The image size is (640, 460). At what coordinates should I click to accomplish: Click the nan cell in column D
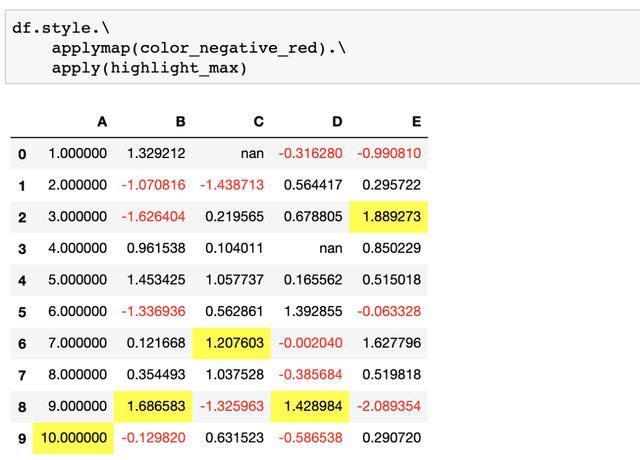331,248
